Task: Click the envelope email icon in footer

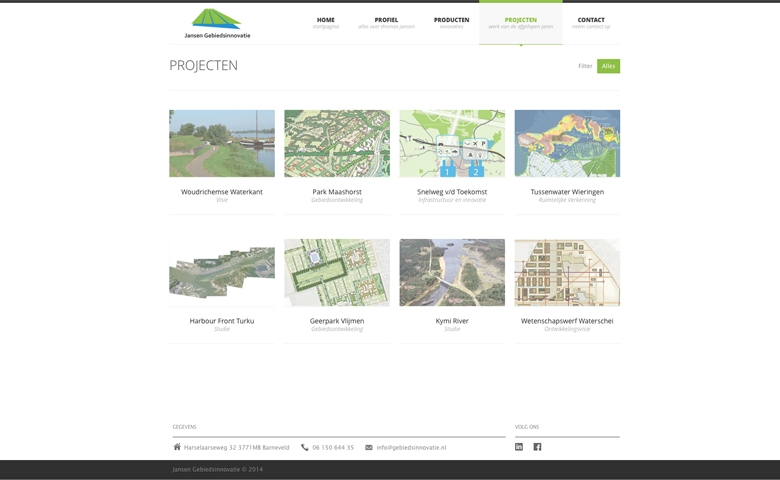Action: (369, 447)
